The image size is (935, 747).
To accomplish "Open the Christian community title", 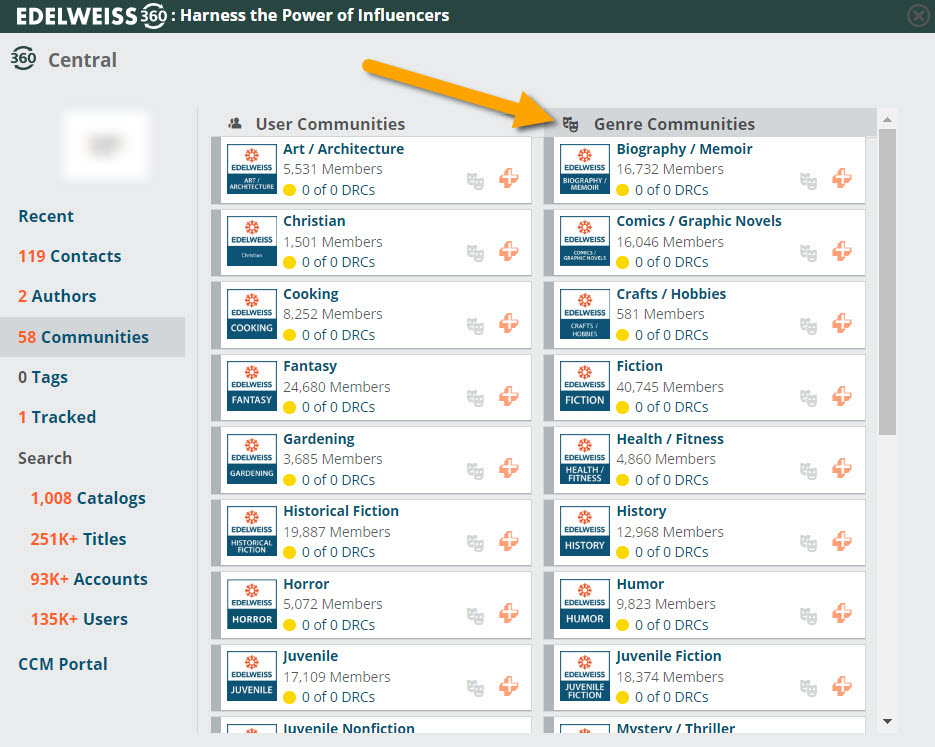I will click(x=314, y=221).
